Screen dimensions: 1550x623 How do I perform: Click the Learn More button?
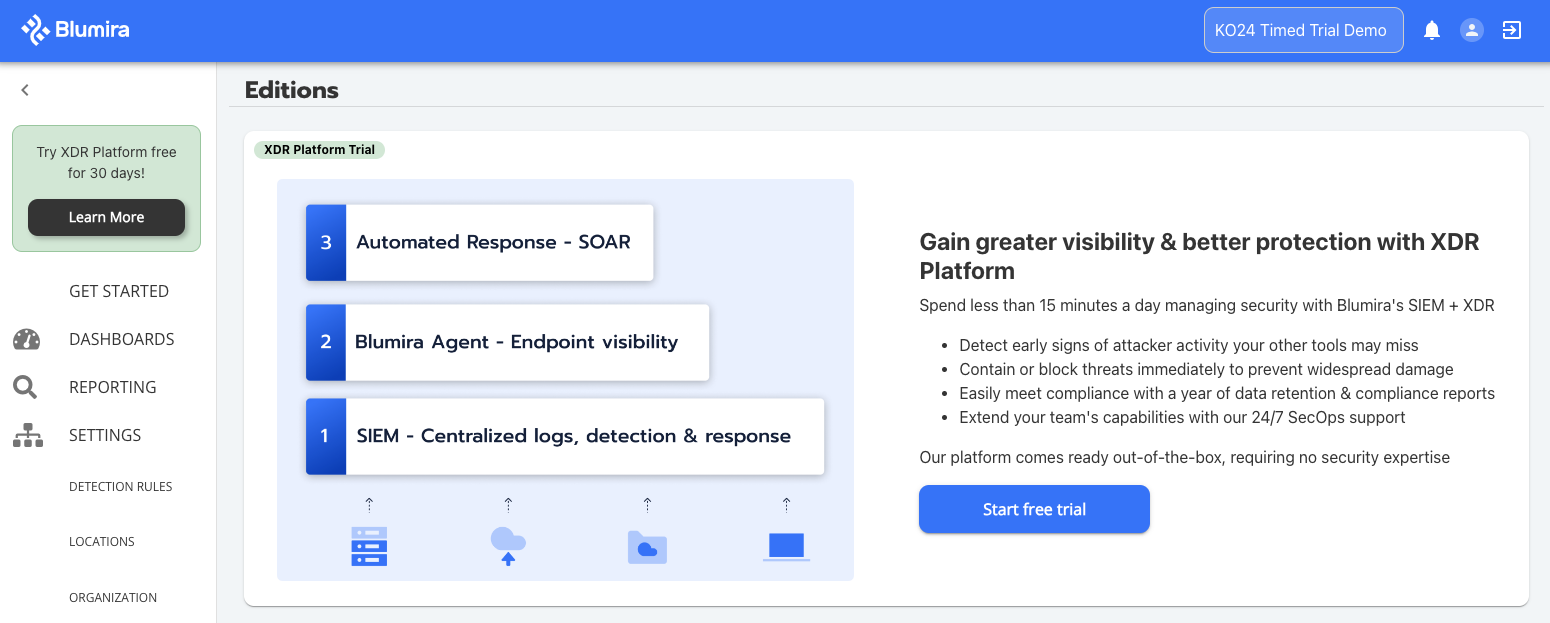click(x=106, y=217)
